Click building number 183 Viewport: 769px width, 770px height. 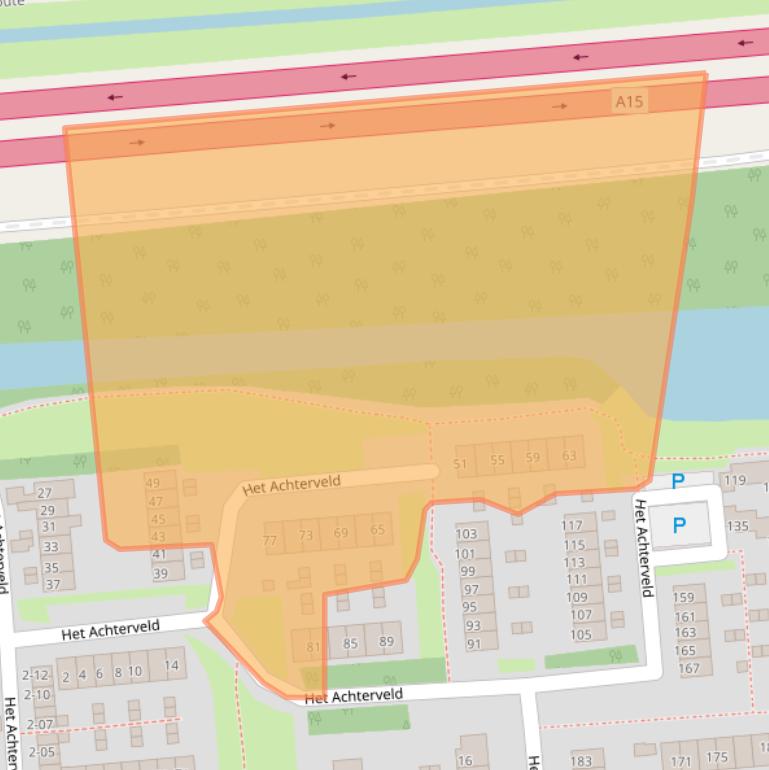pos(581,761)
